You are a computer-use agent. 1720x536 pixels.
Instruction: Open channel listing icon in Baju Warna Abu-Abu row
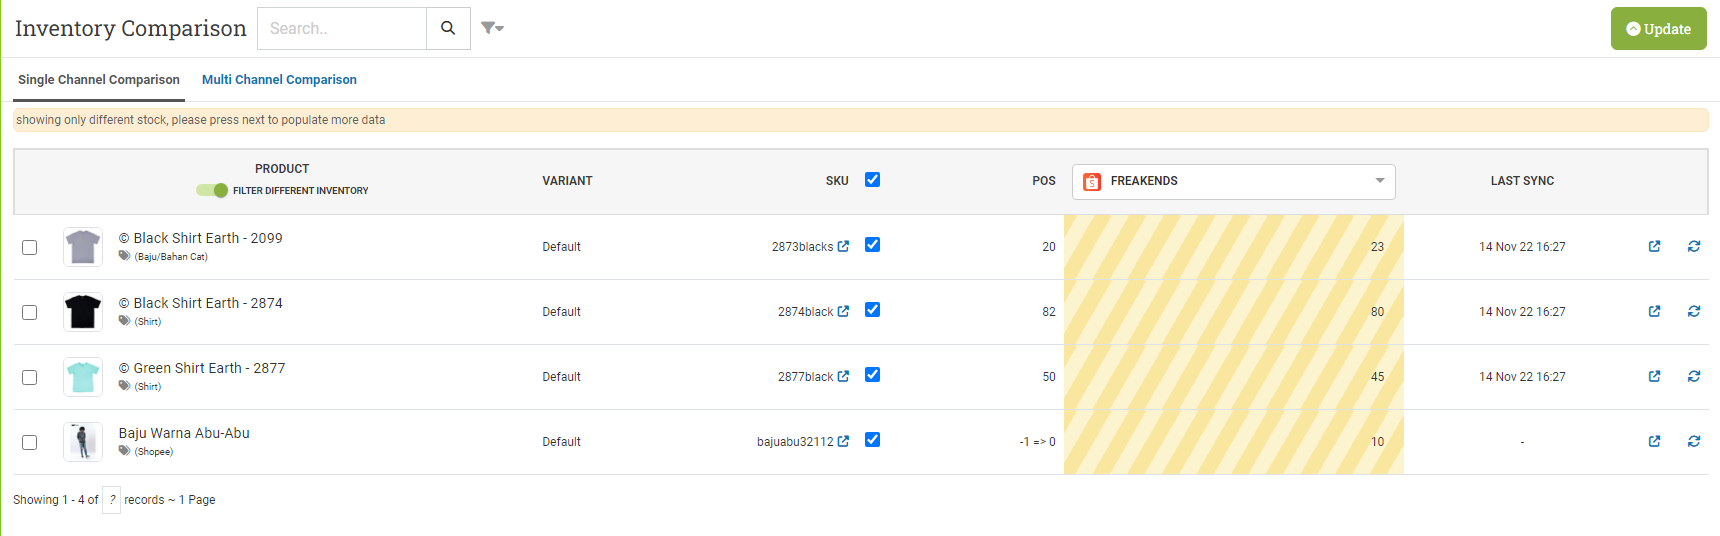[x=1654, y=441]
